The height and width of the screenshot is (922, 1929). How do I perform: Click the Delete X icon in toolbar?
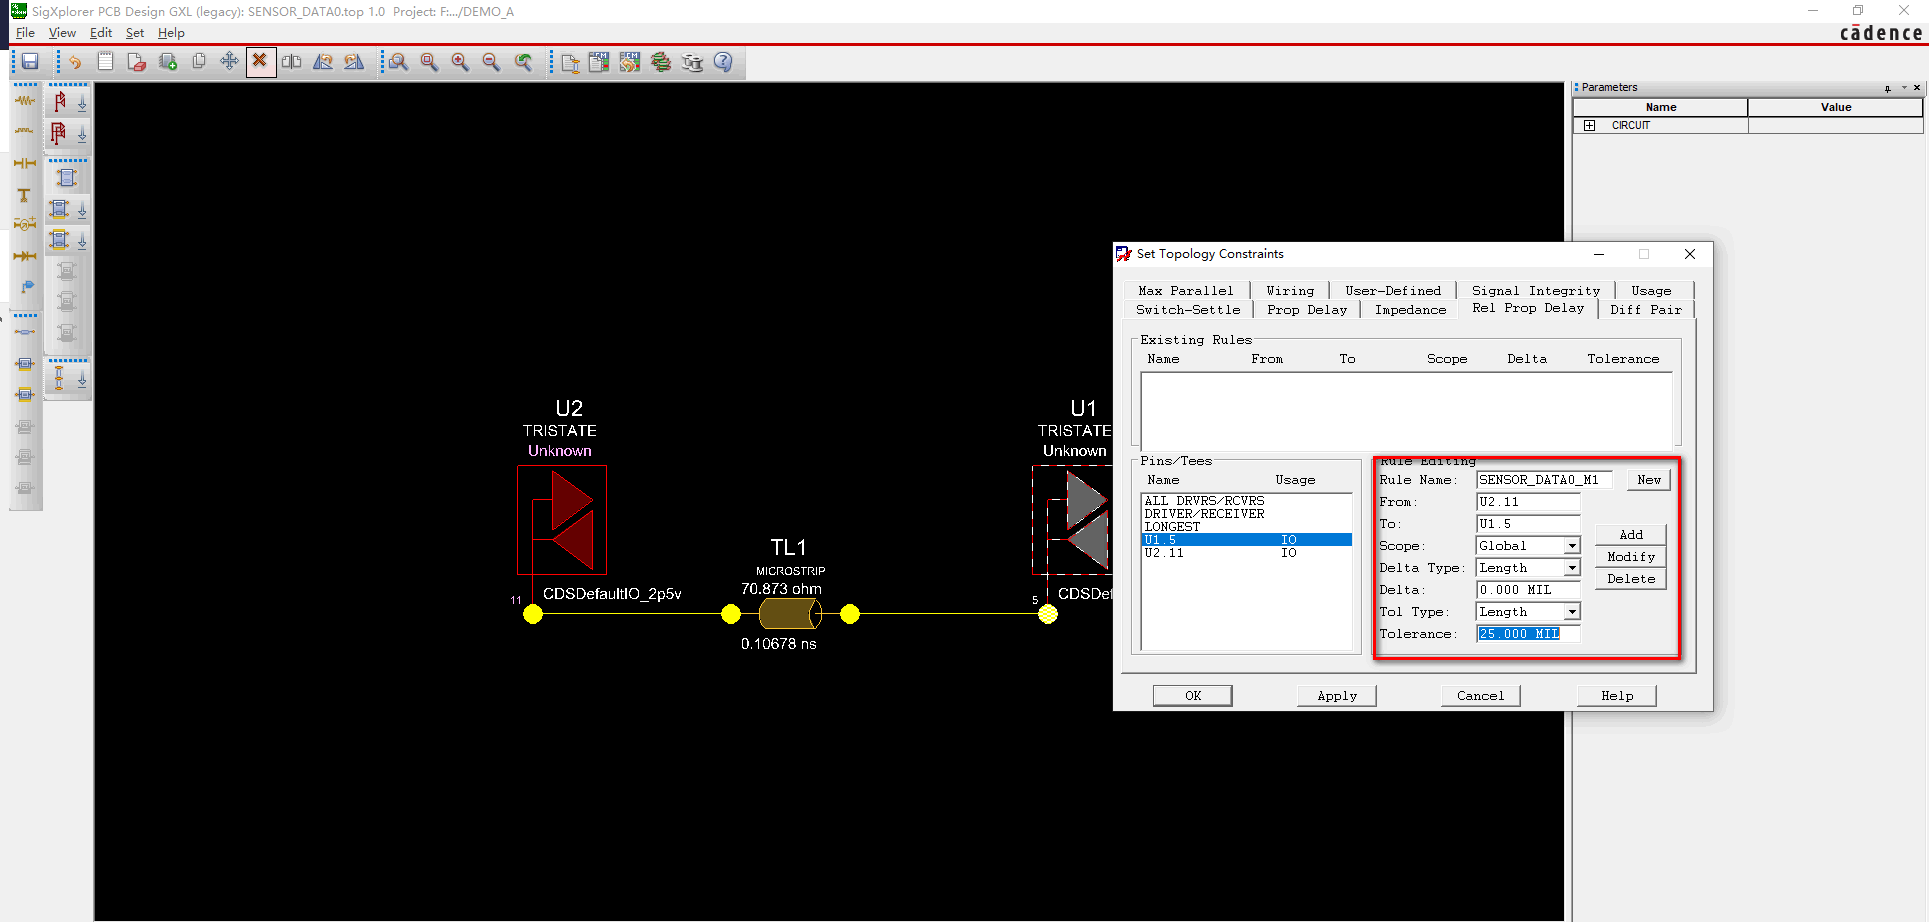pyautogui.click(x=260, y=62)
